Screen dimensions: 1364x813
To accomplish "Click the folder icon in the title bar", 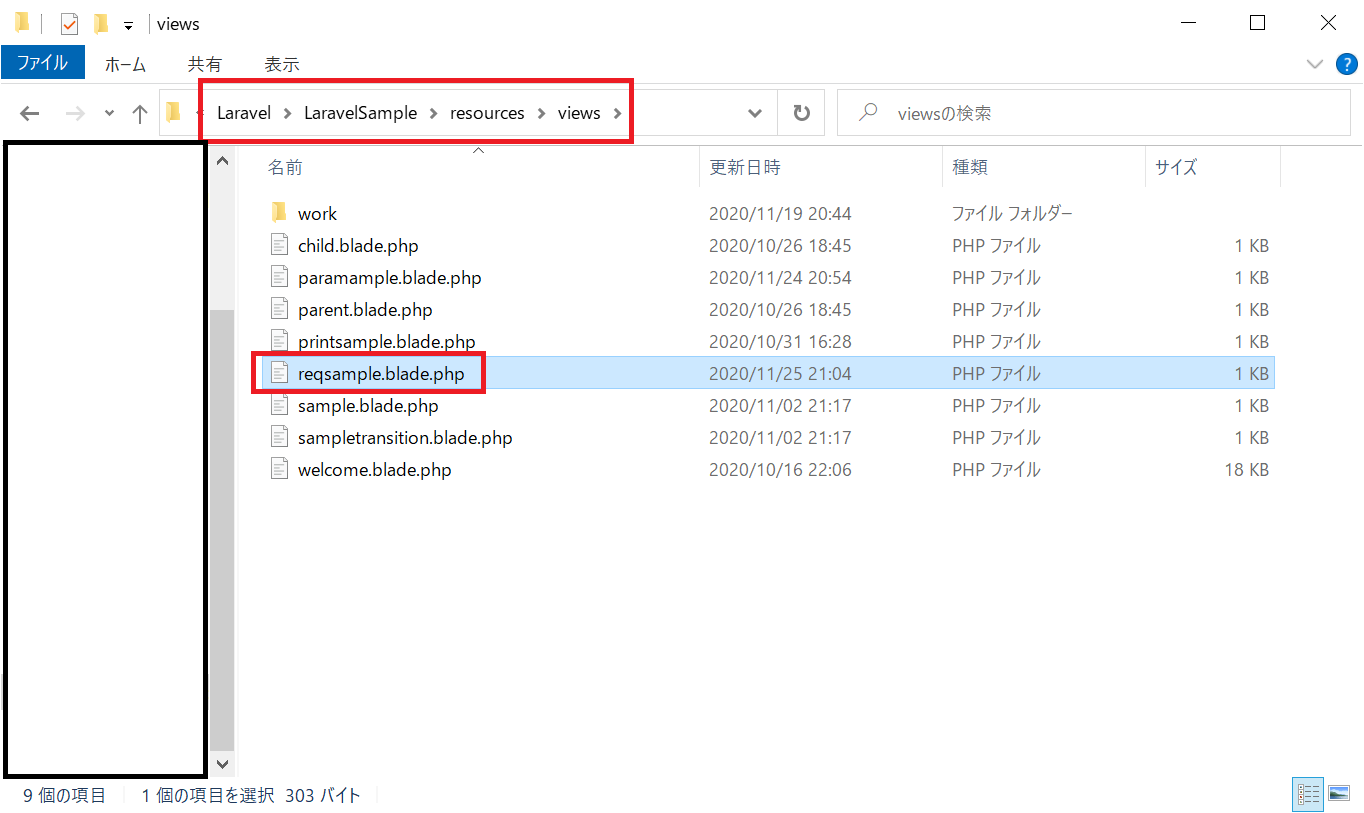I will pos(22,23).
